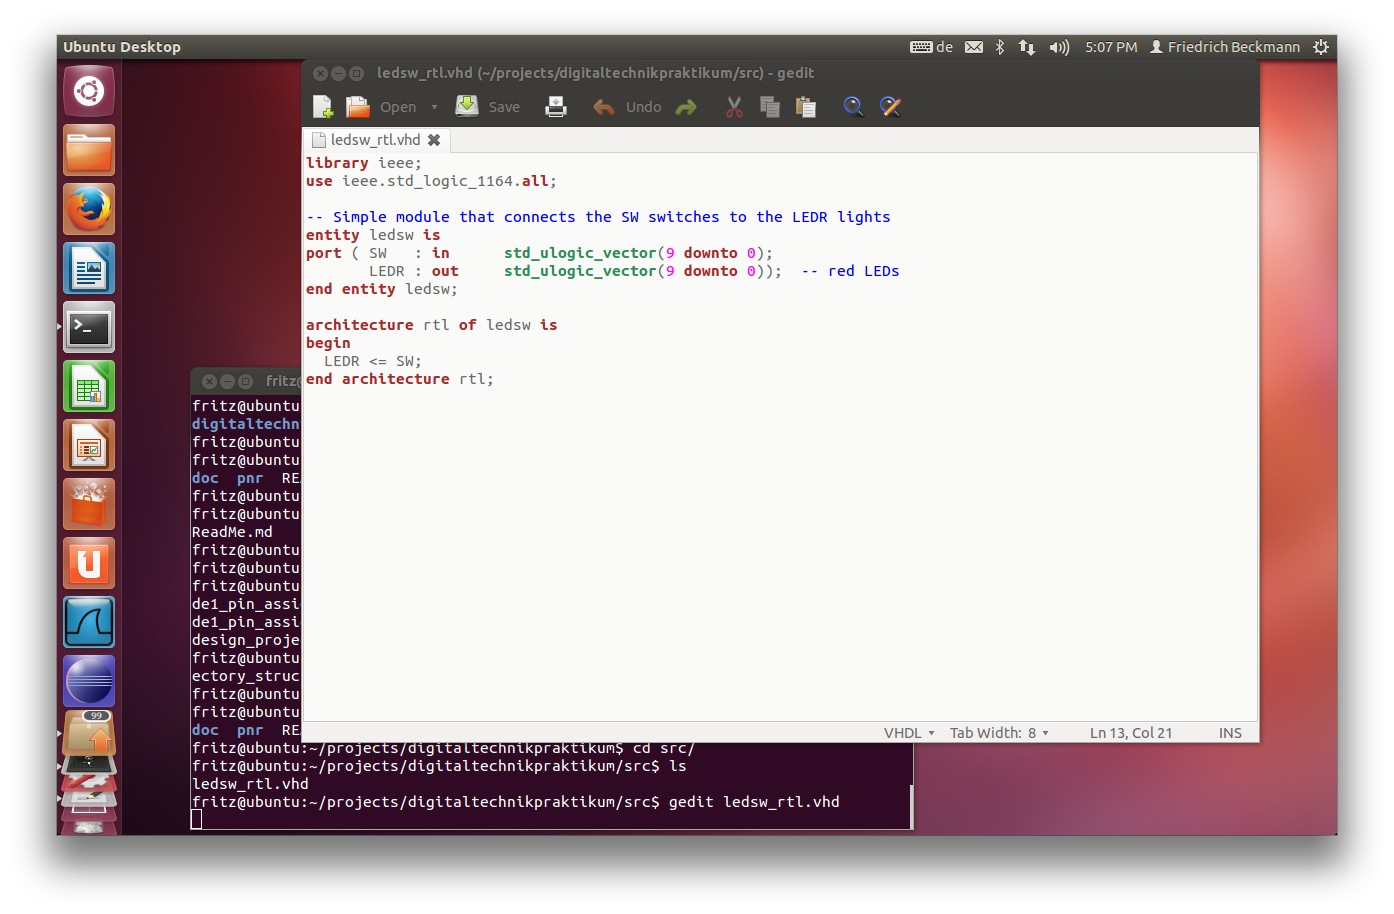Launch Firefox from the Ubuntu launcher
1394x914 pixels.
pos(89,209)
